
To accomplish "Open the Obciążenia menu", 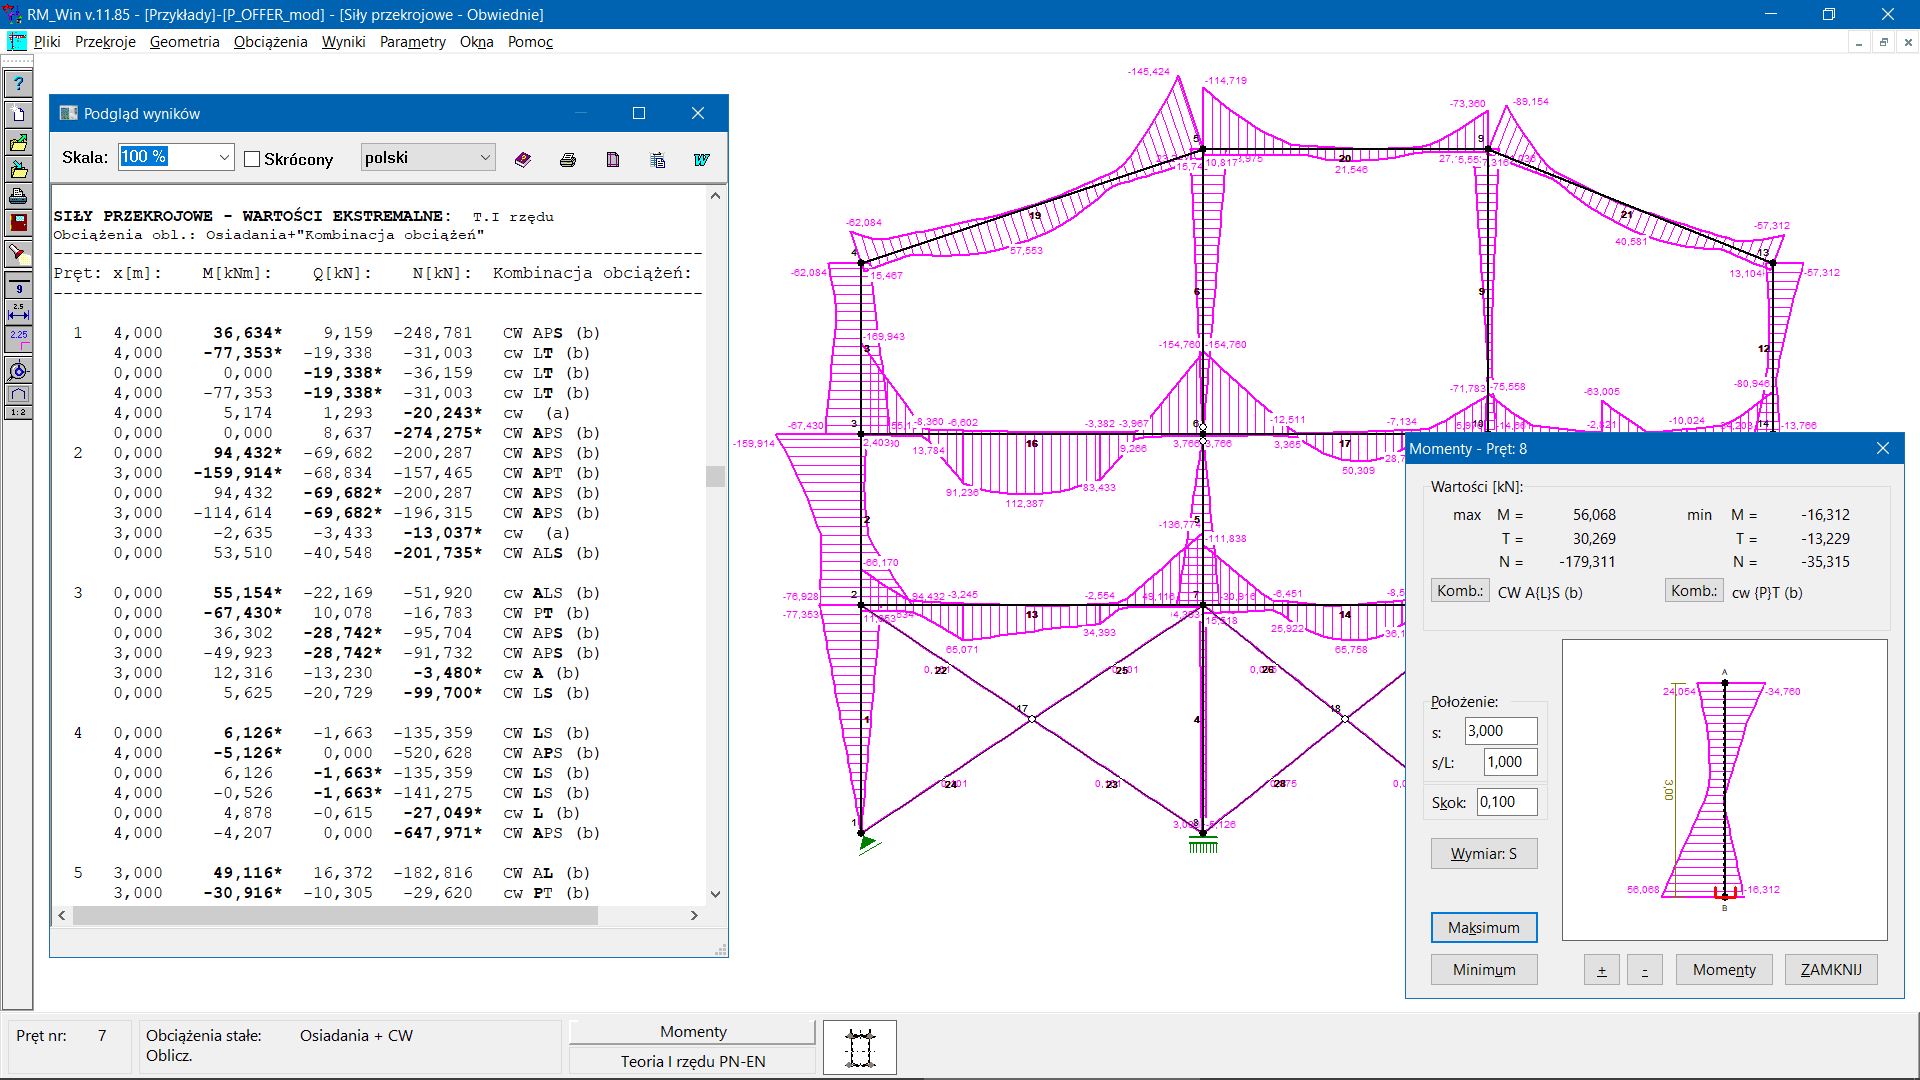I will [271, 42].
